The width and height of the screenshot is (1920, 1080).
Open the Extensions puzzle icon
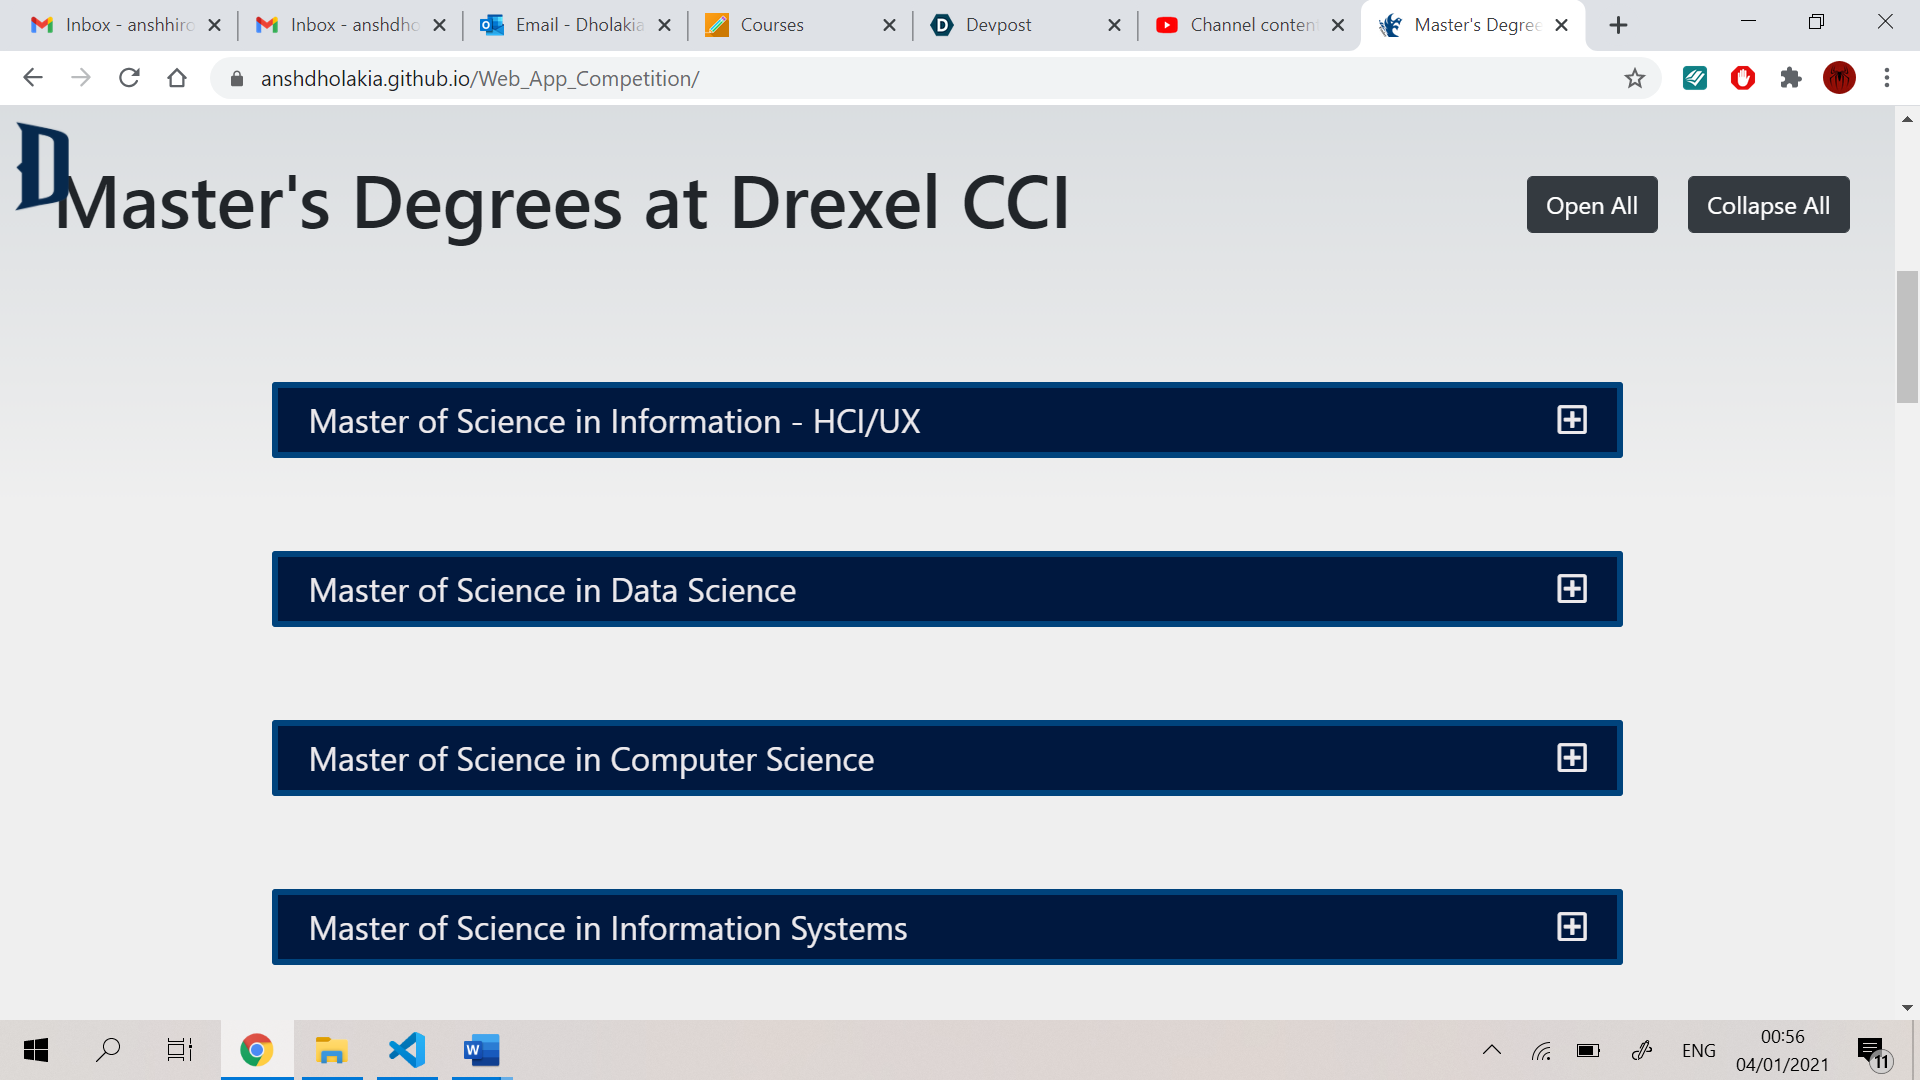[x=1790, y=78]
